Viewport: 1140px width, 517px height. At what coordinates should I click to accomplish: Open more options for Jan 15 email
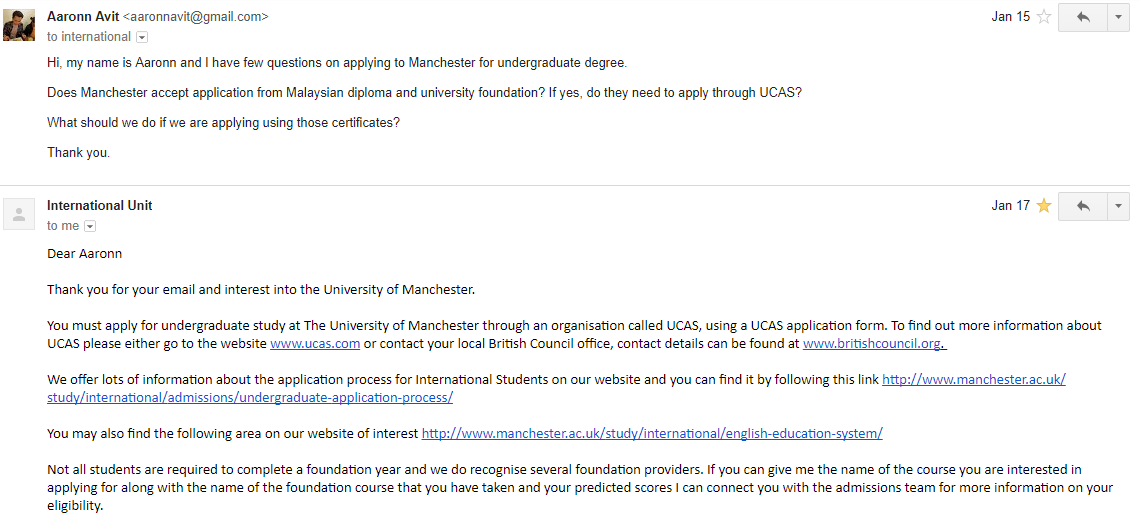click(1118, 17)
